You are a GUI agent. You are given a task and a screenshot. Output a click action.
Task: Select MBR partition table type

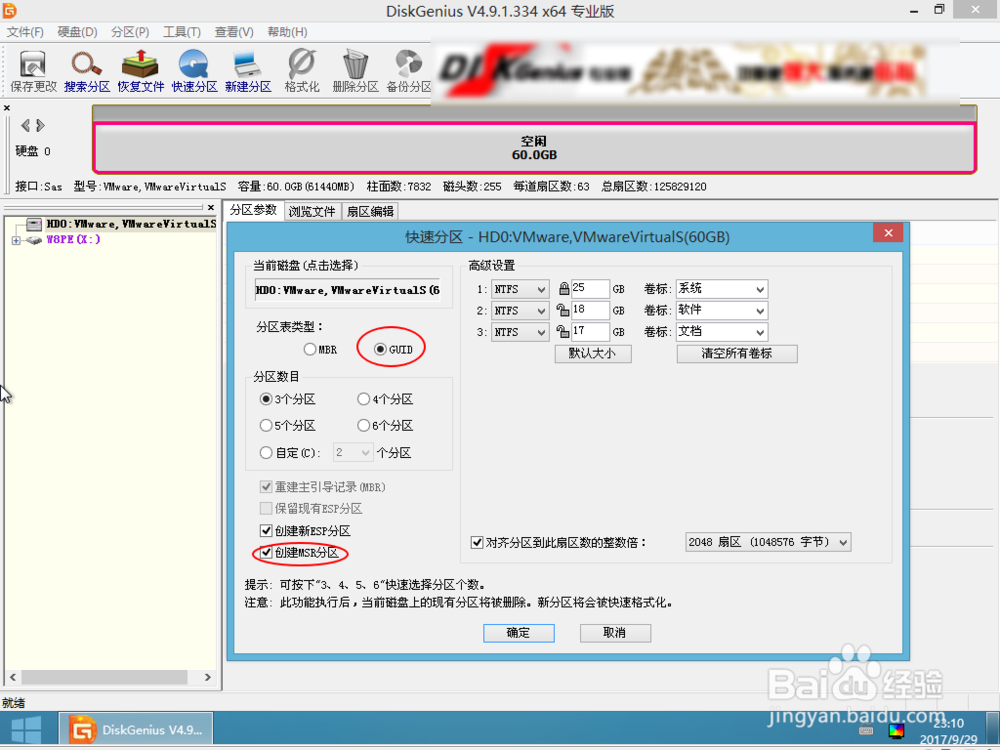pyautogui.click(x=320, y=349)
